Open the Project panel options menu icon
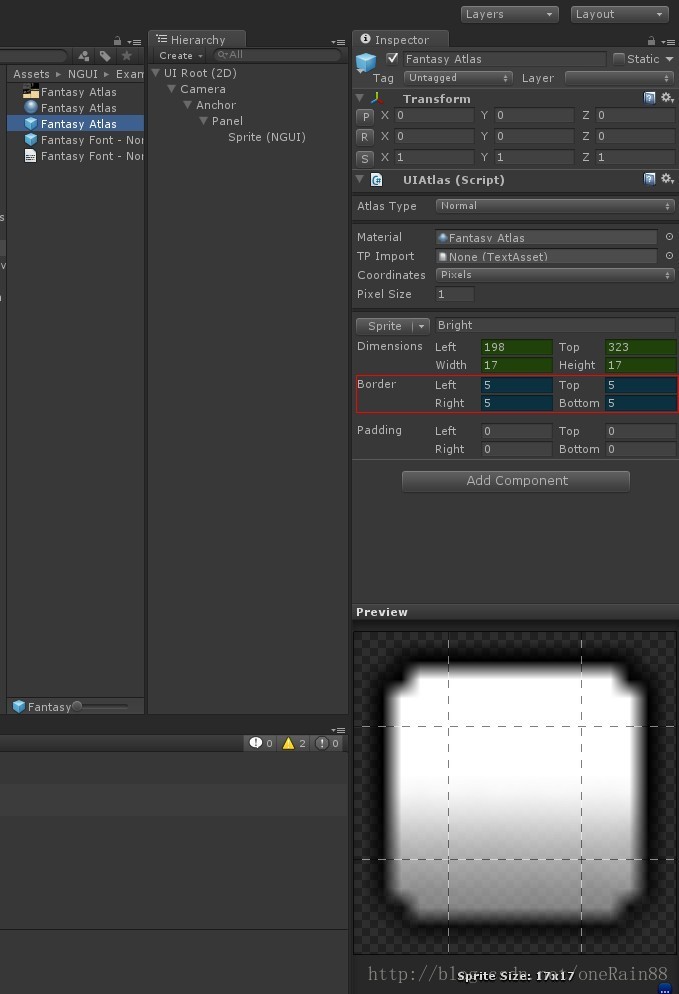Viewport: 679px width, 994px height. [134, 42]
